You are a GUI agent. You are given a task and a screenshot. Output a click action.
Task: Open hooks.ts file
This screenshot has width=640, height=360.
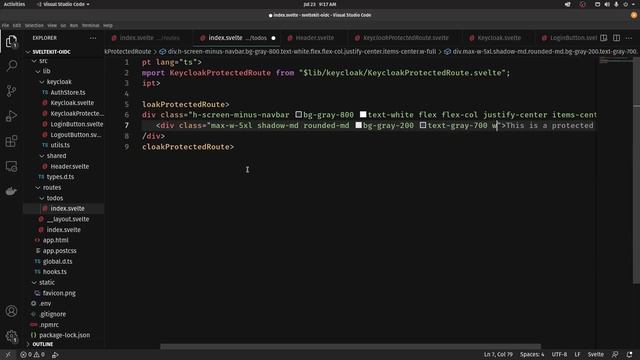click(x=54, y=272)
